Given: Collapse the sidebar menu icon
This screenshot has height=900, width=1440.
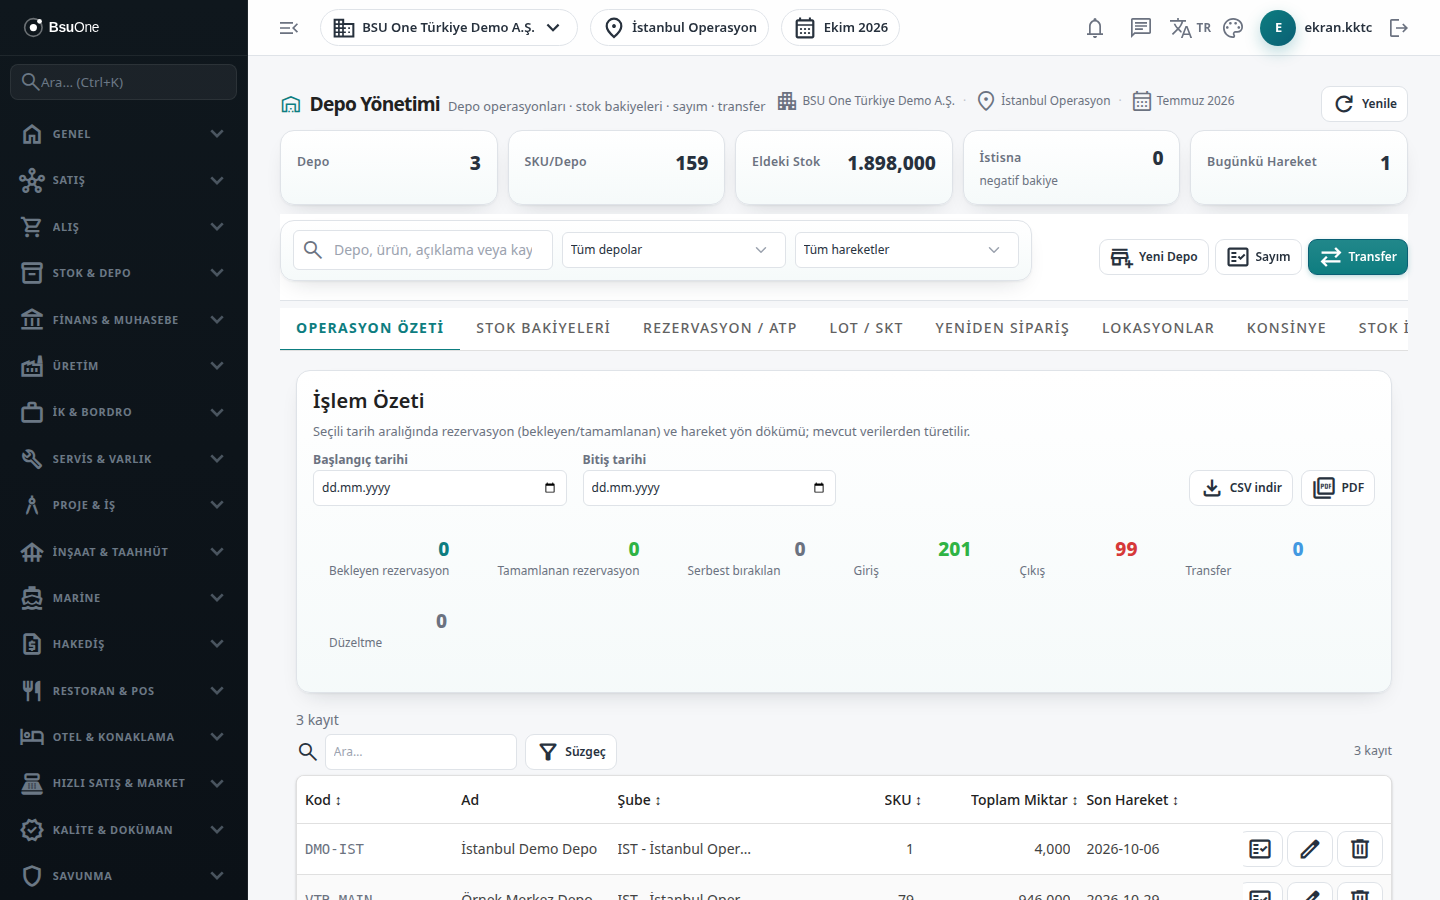Looking at the screenshot, I should 289,28.
